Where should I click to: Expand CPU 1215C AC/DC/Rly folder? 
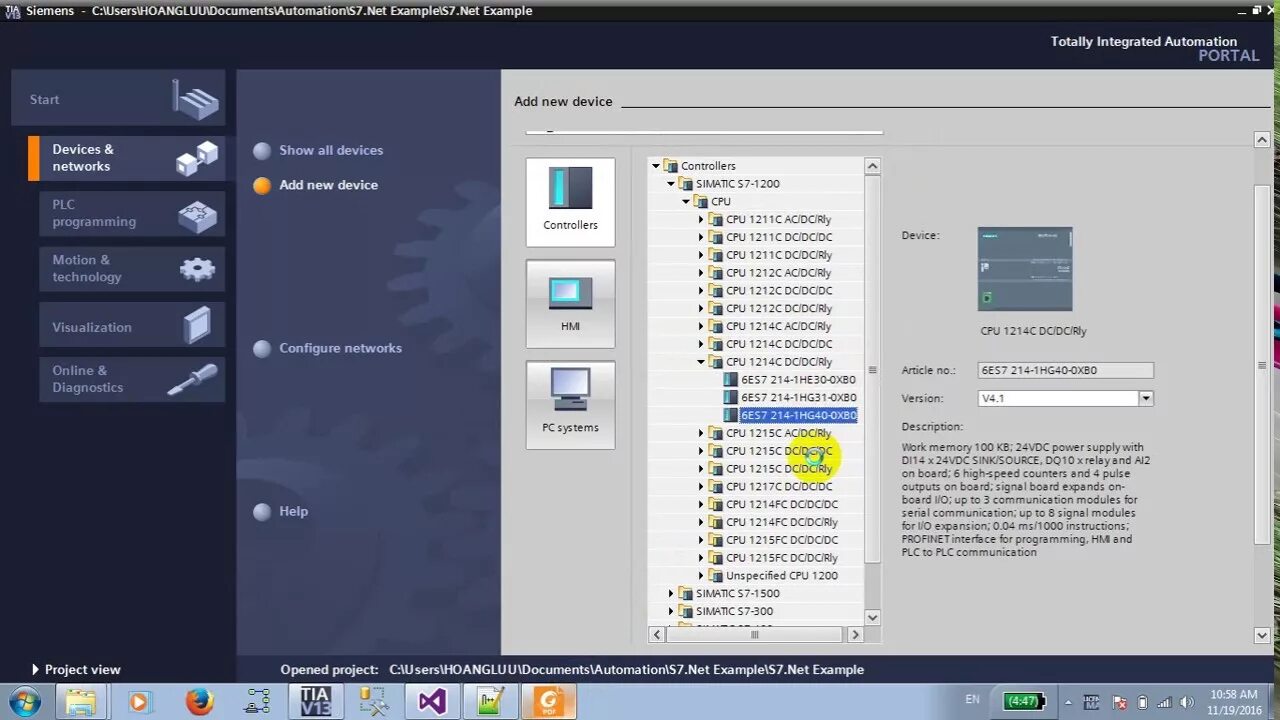(x=701, y=433)
